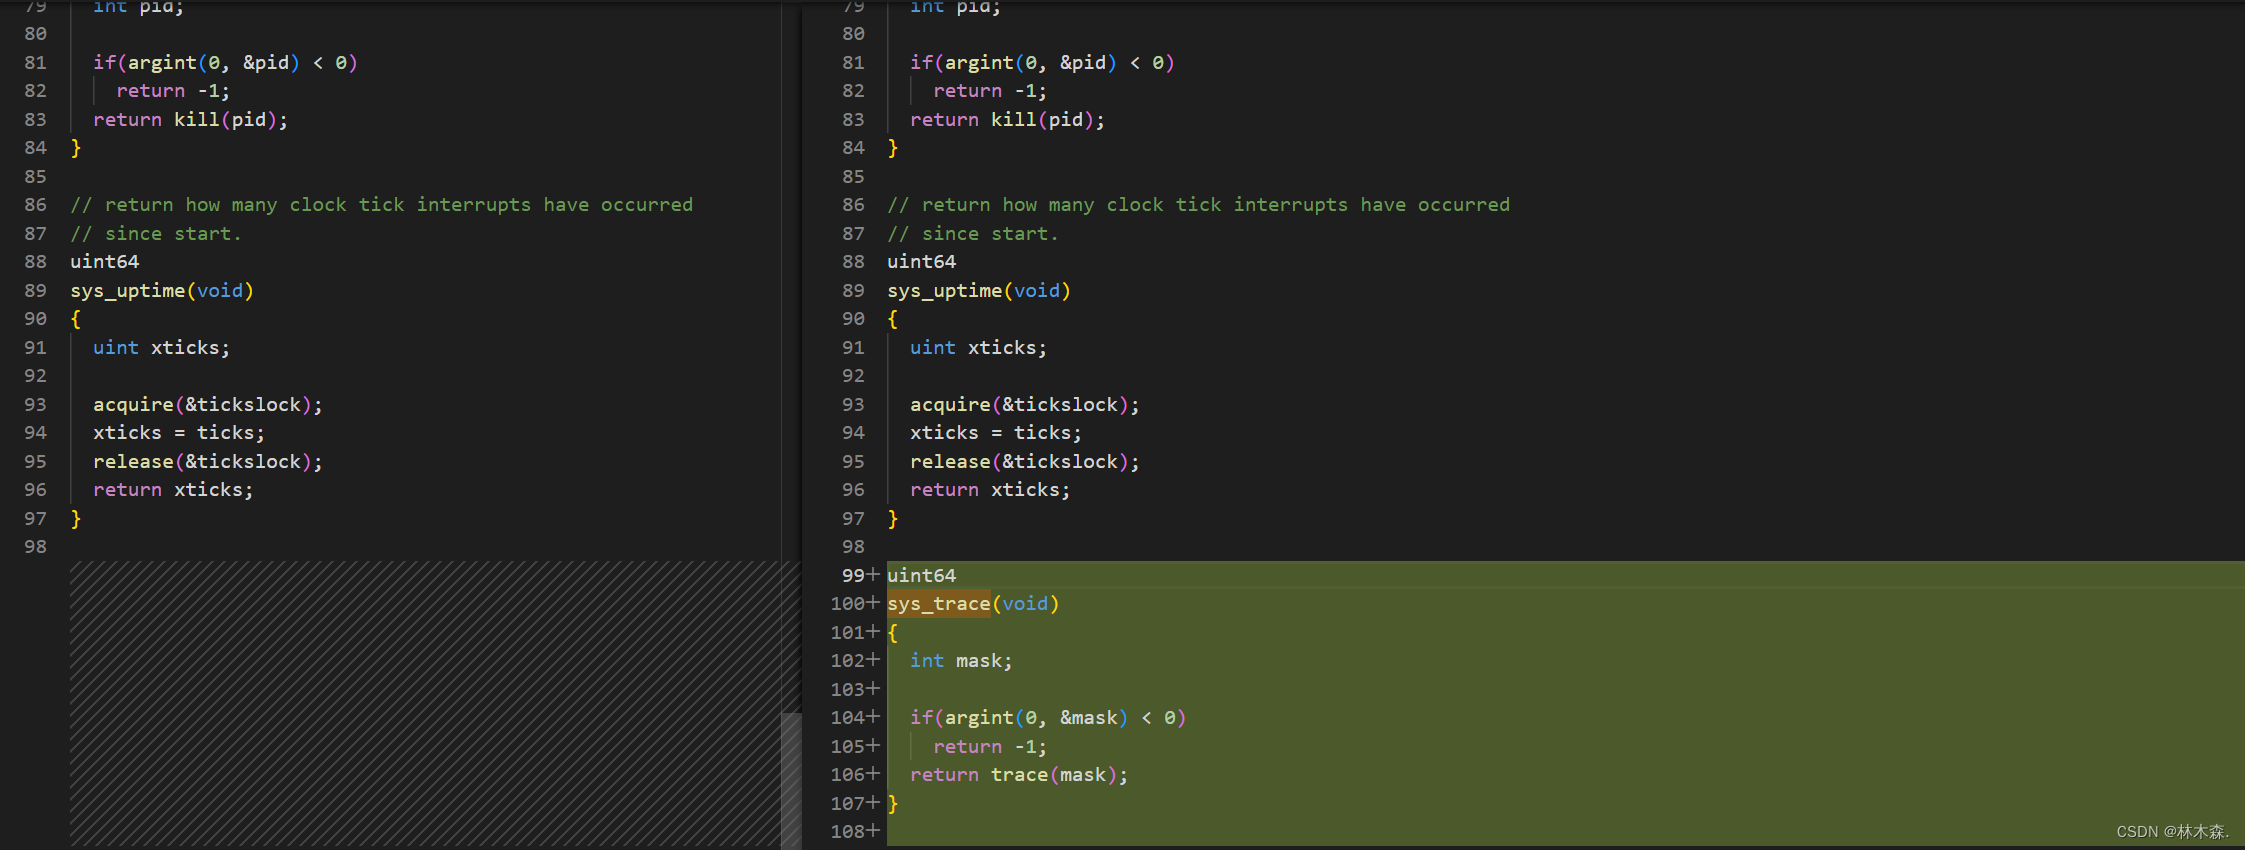
Task: Click 'acquire(&tickslock);' in left pane
Action: (208, 404)
